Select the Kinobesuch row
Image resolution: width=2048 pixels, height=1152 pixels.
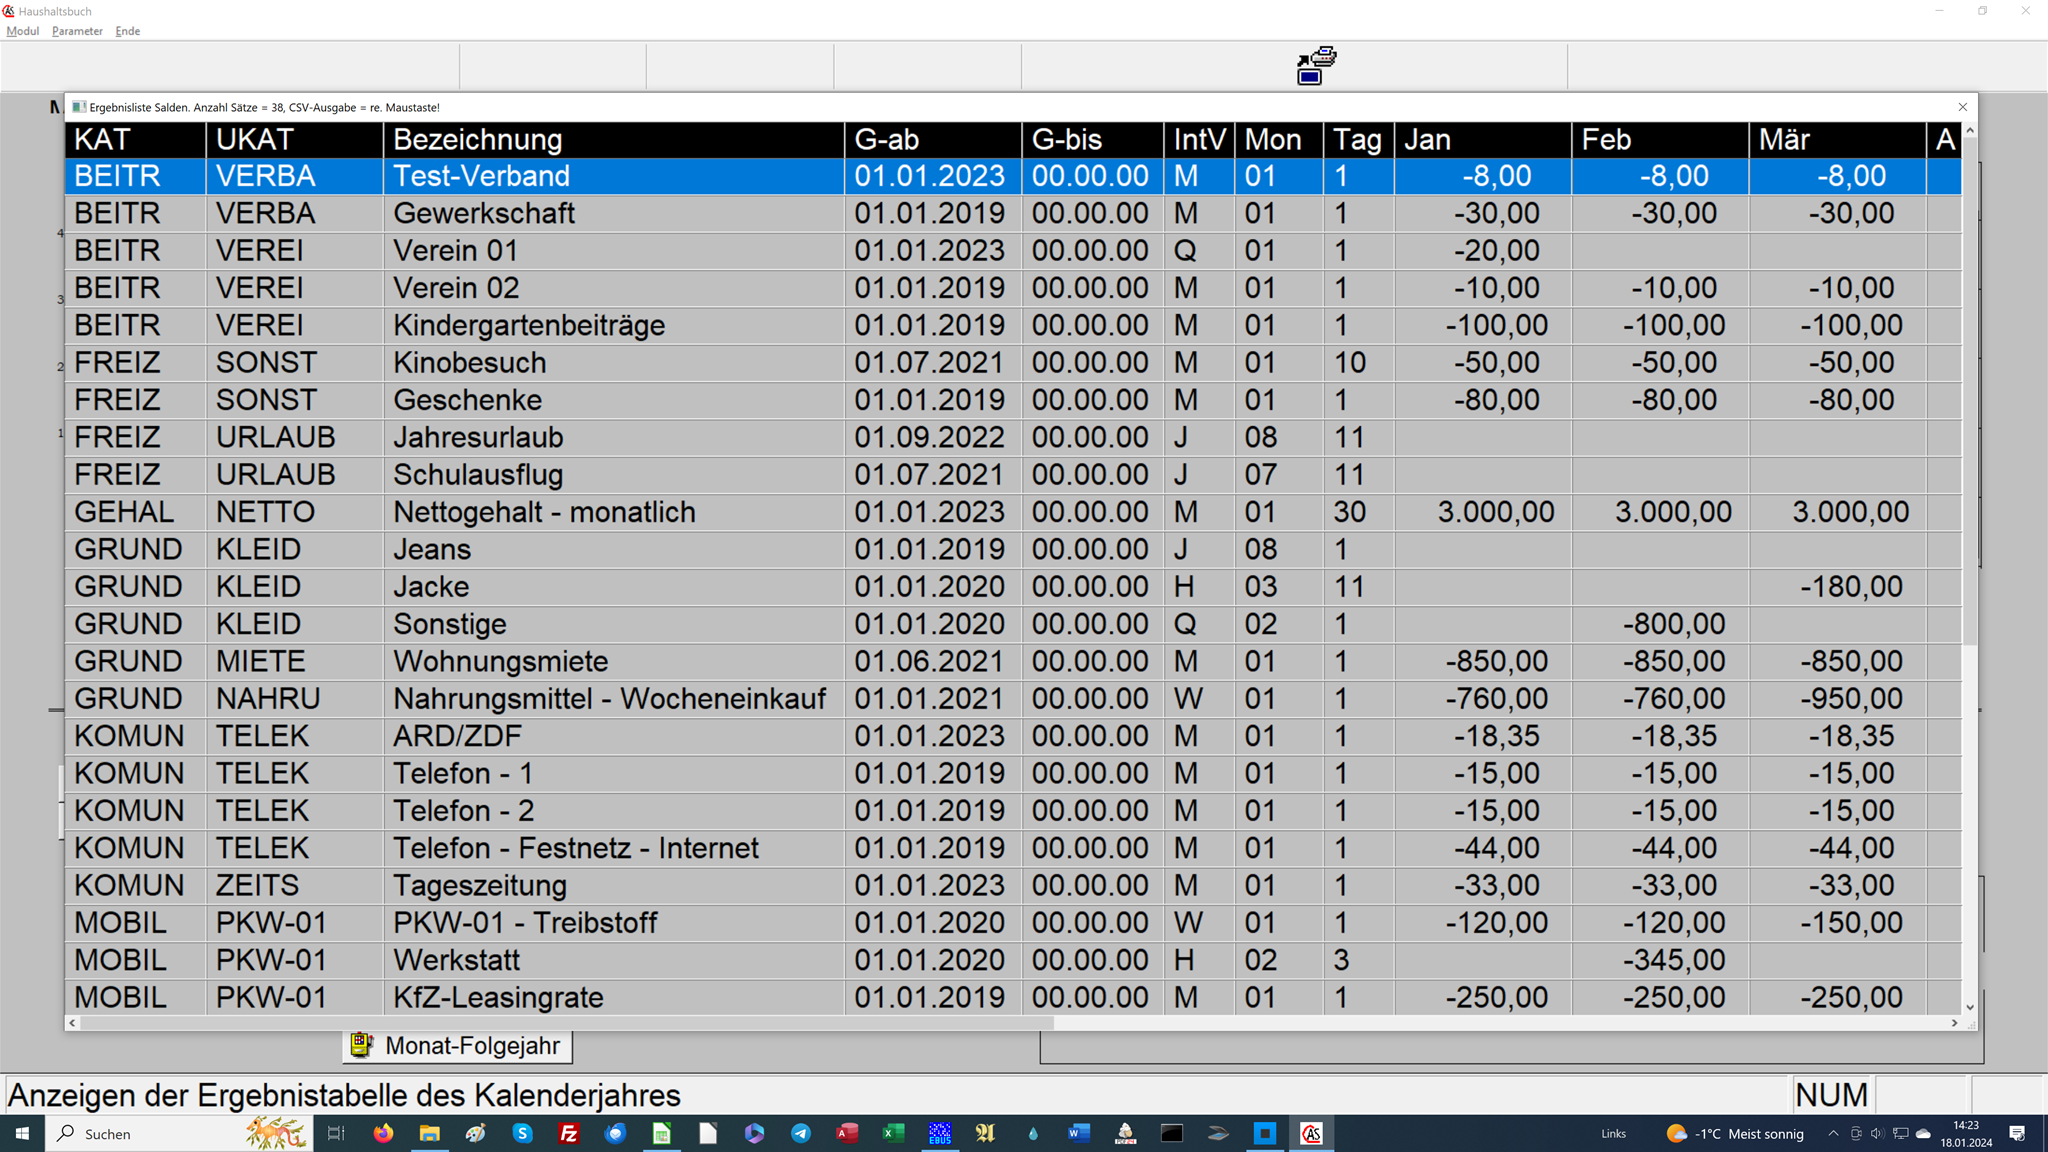(1013, 362)
